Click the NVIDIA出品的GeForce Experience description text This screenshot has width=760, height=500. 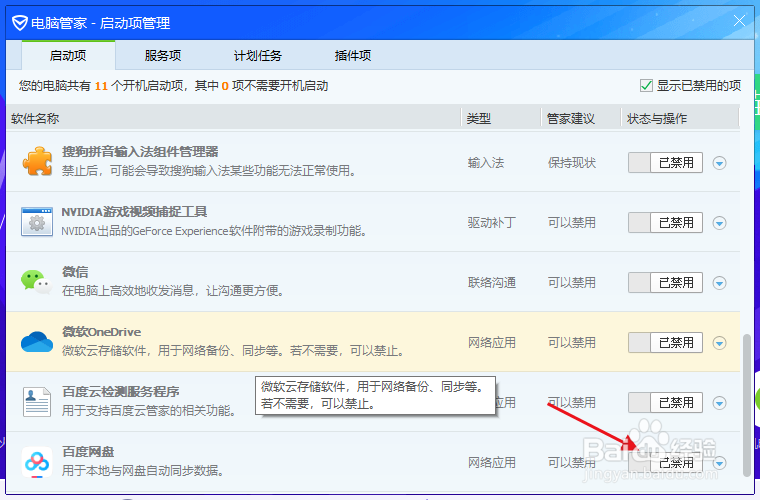coord(214,231)
